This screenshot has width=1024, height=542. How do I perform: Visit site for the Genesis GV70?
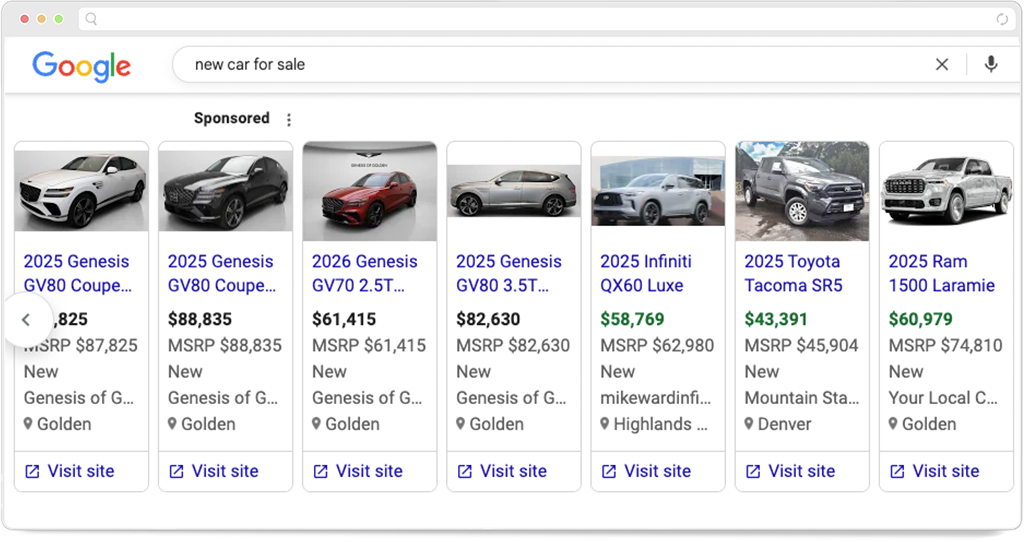[358, 471]
